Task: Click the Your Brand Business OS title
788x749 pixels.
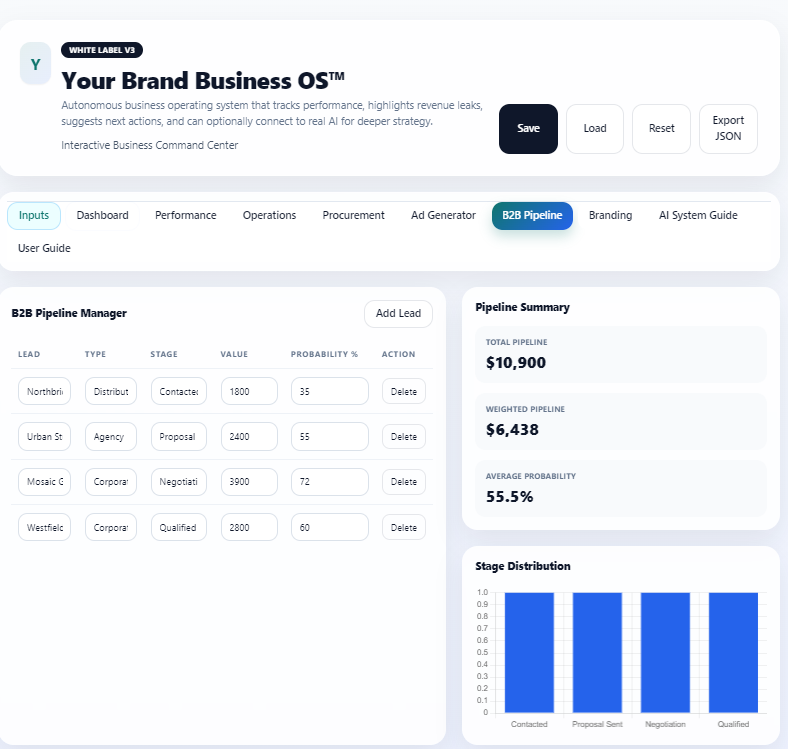Action: pyautogui.click(x=203, y=81)
